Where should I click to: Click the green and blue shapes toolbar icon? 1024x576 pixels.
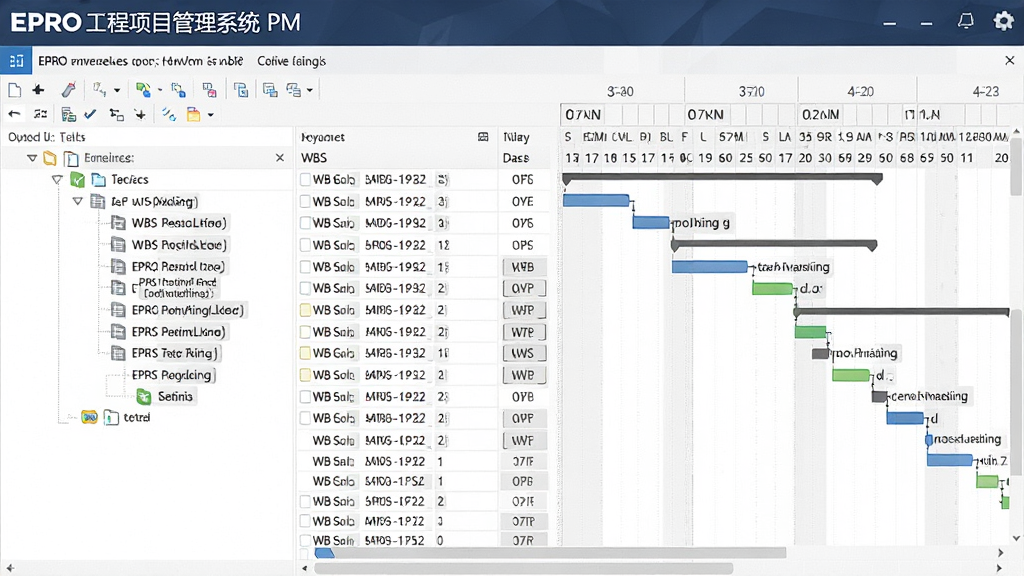click(x=143, y=89)
